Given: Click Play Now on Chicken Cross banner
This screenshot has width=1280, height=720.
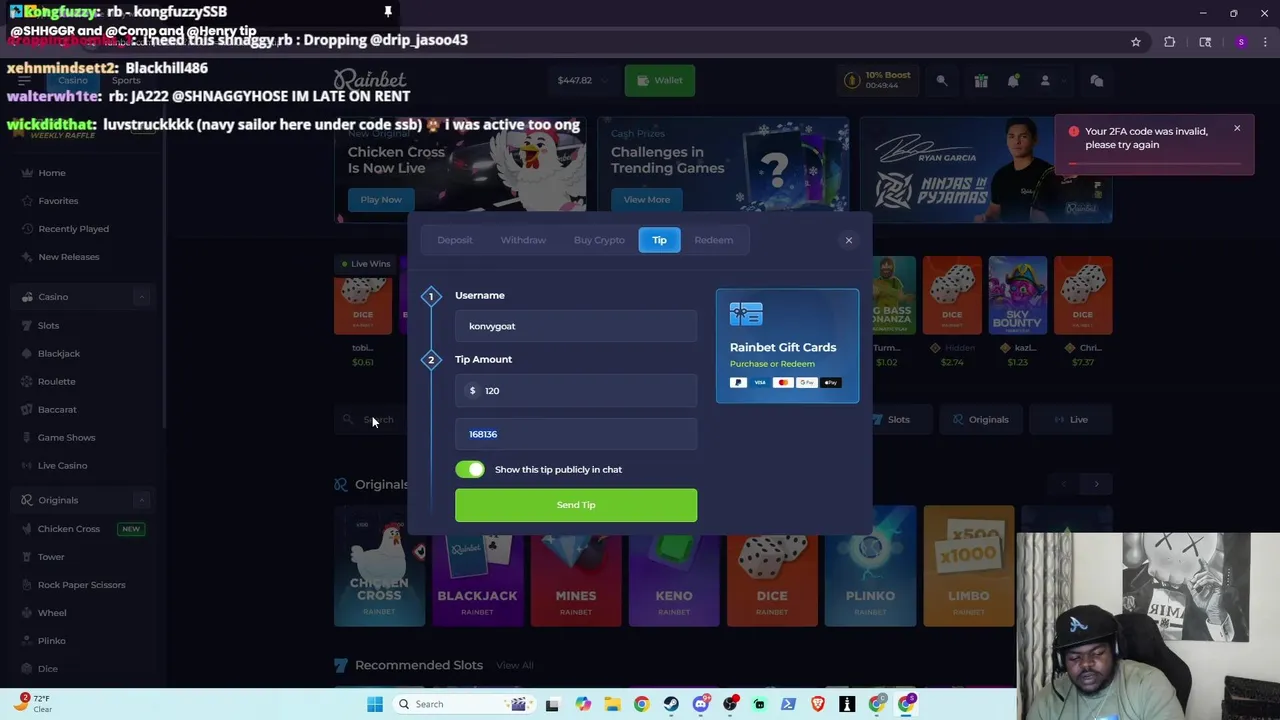Looking at the screenshot, I should [381, 199].
